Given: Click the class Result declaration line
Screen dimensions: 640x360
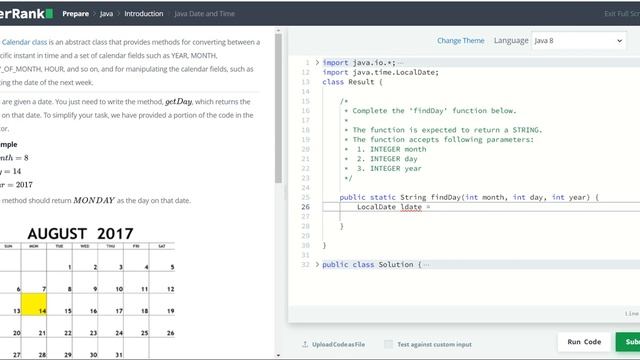Looking at the screenshot, I should [x=352, y=82].
